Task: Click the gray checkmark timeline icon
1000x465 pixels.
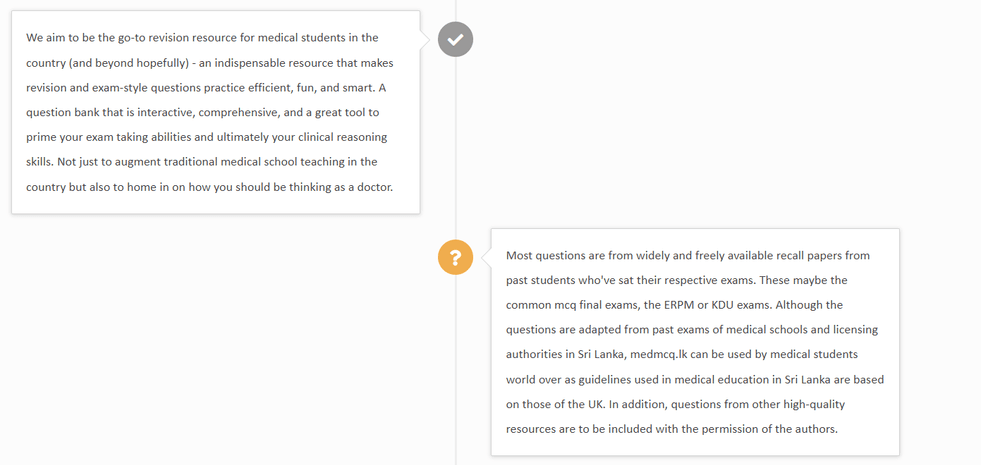Action: coord(455,39)
